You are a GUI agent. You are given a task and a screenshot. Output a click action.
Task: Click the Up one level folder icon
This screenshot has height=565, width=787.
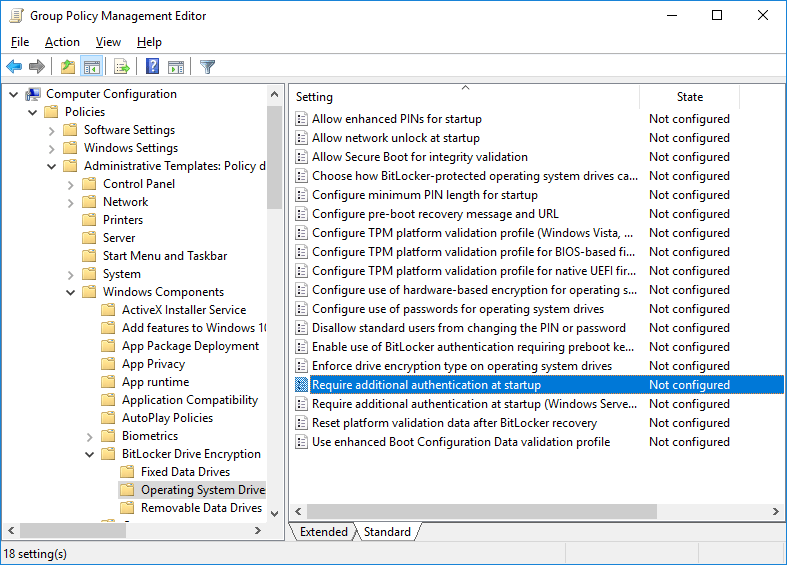tap(68, 66)
